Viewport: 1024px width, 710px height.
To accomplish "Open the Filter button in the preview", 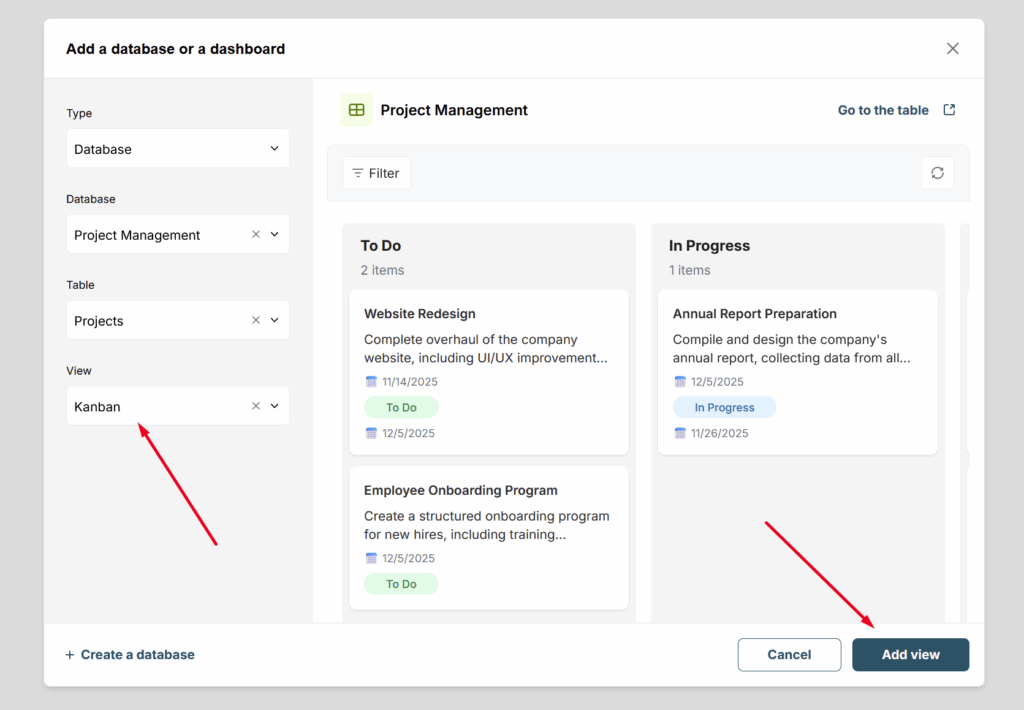I will (x=376, y=173).
